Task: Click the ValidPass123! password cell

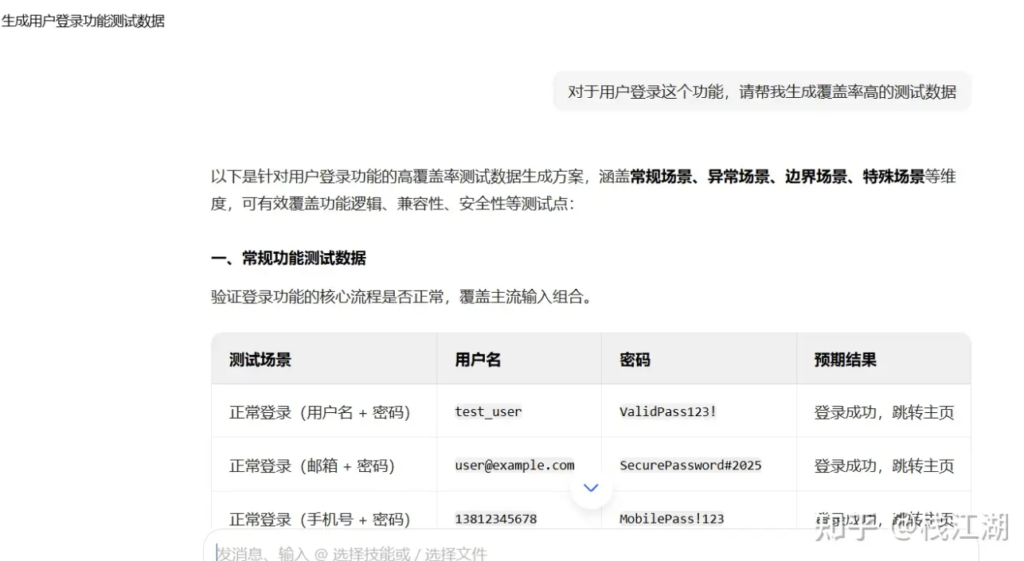Action: [667, 411]
